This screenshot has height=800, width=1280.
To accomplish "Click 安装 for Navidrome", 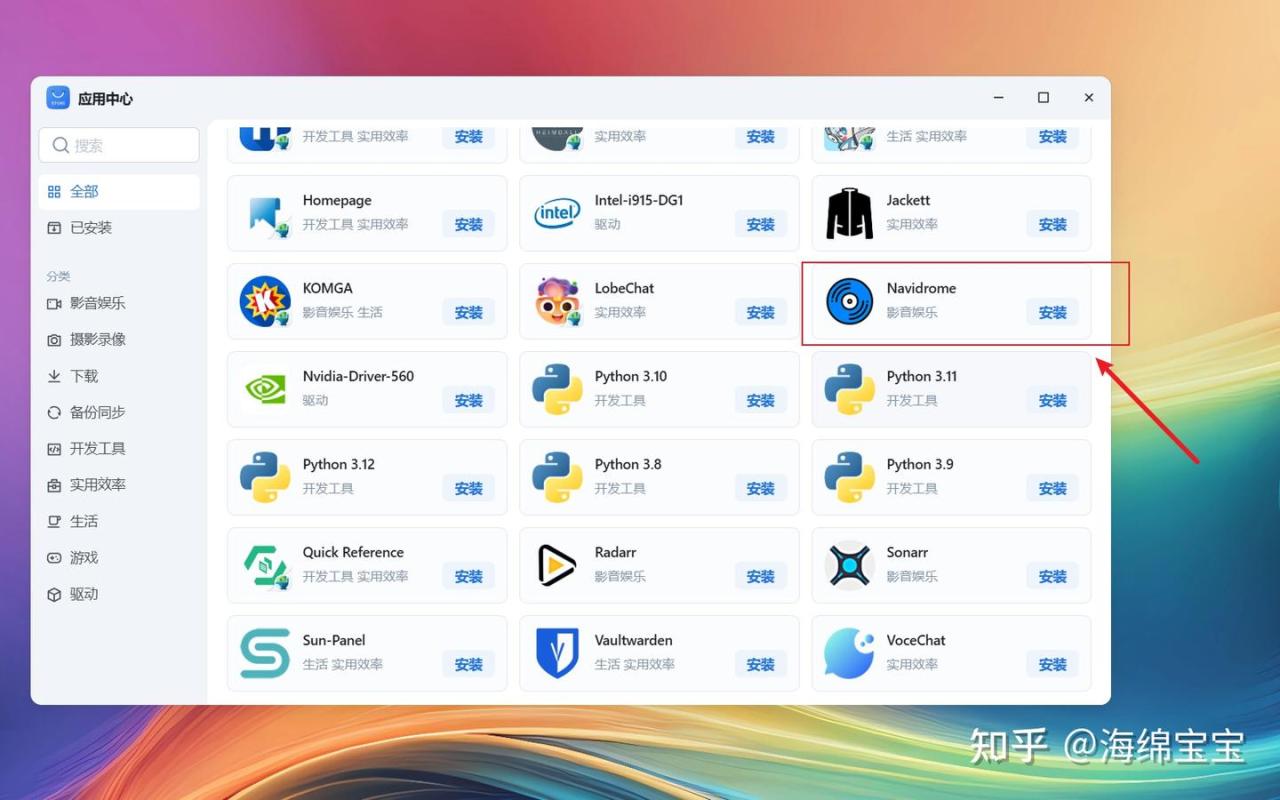I will 1053,312.
